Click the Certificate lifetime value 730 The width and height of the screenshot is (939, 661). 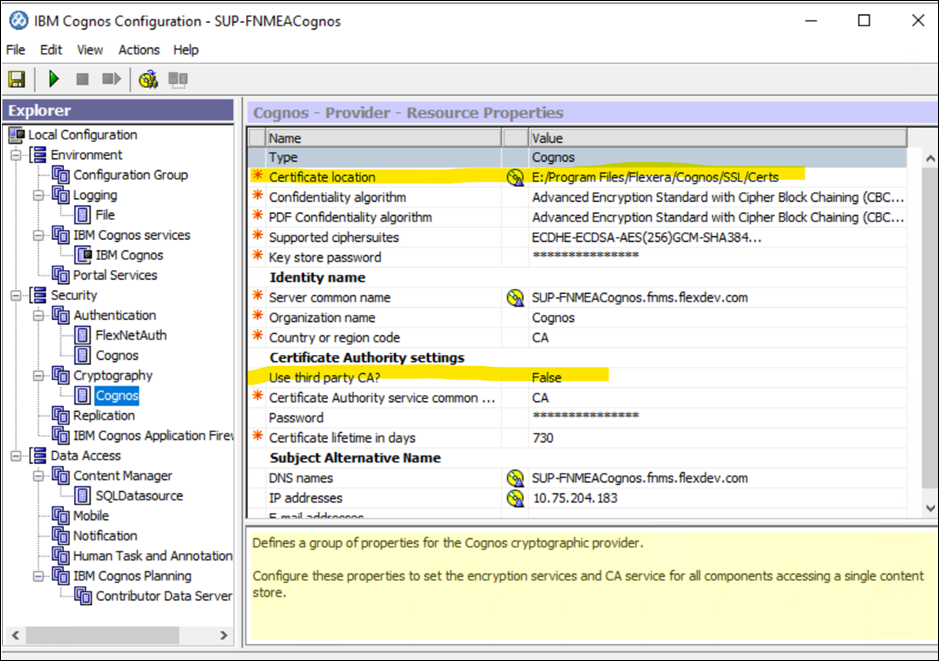tap(543, 438)
